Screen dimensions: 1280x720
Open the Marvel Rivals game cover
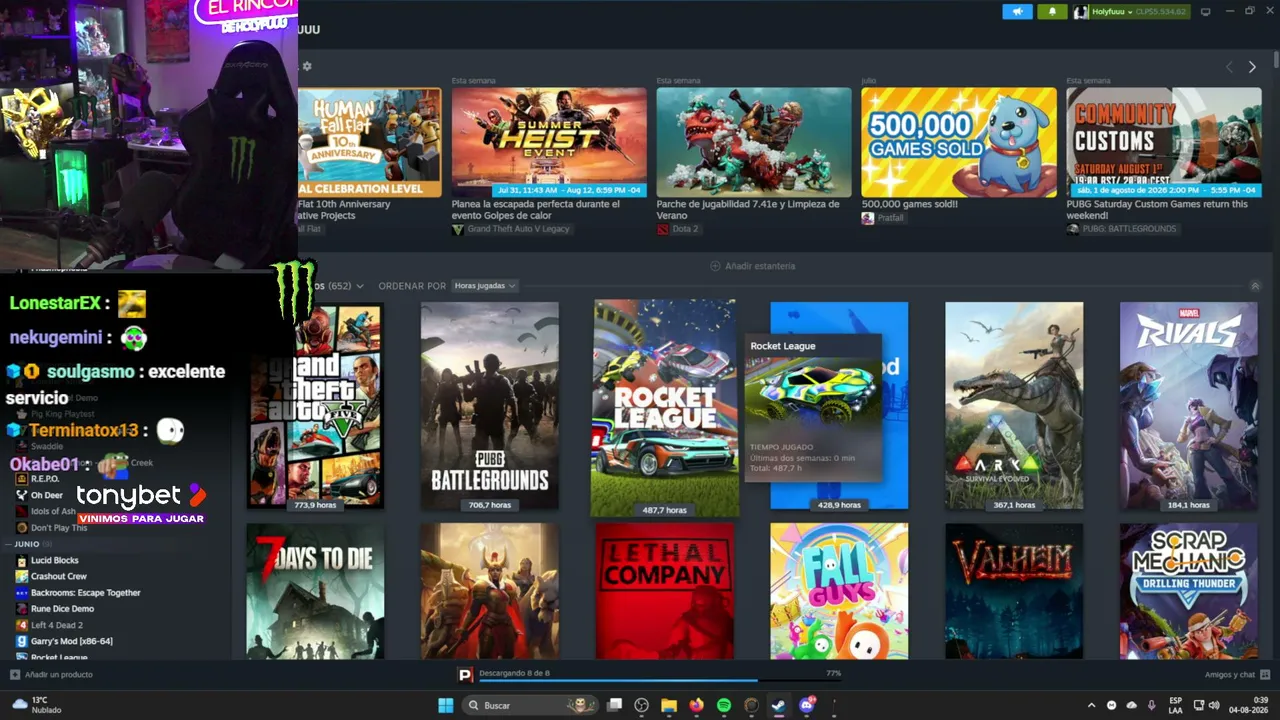[1189, 405]
